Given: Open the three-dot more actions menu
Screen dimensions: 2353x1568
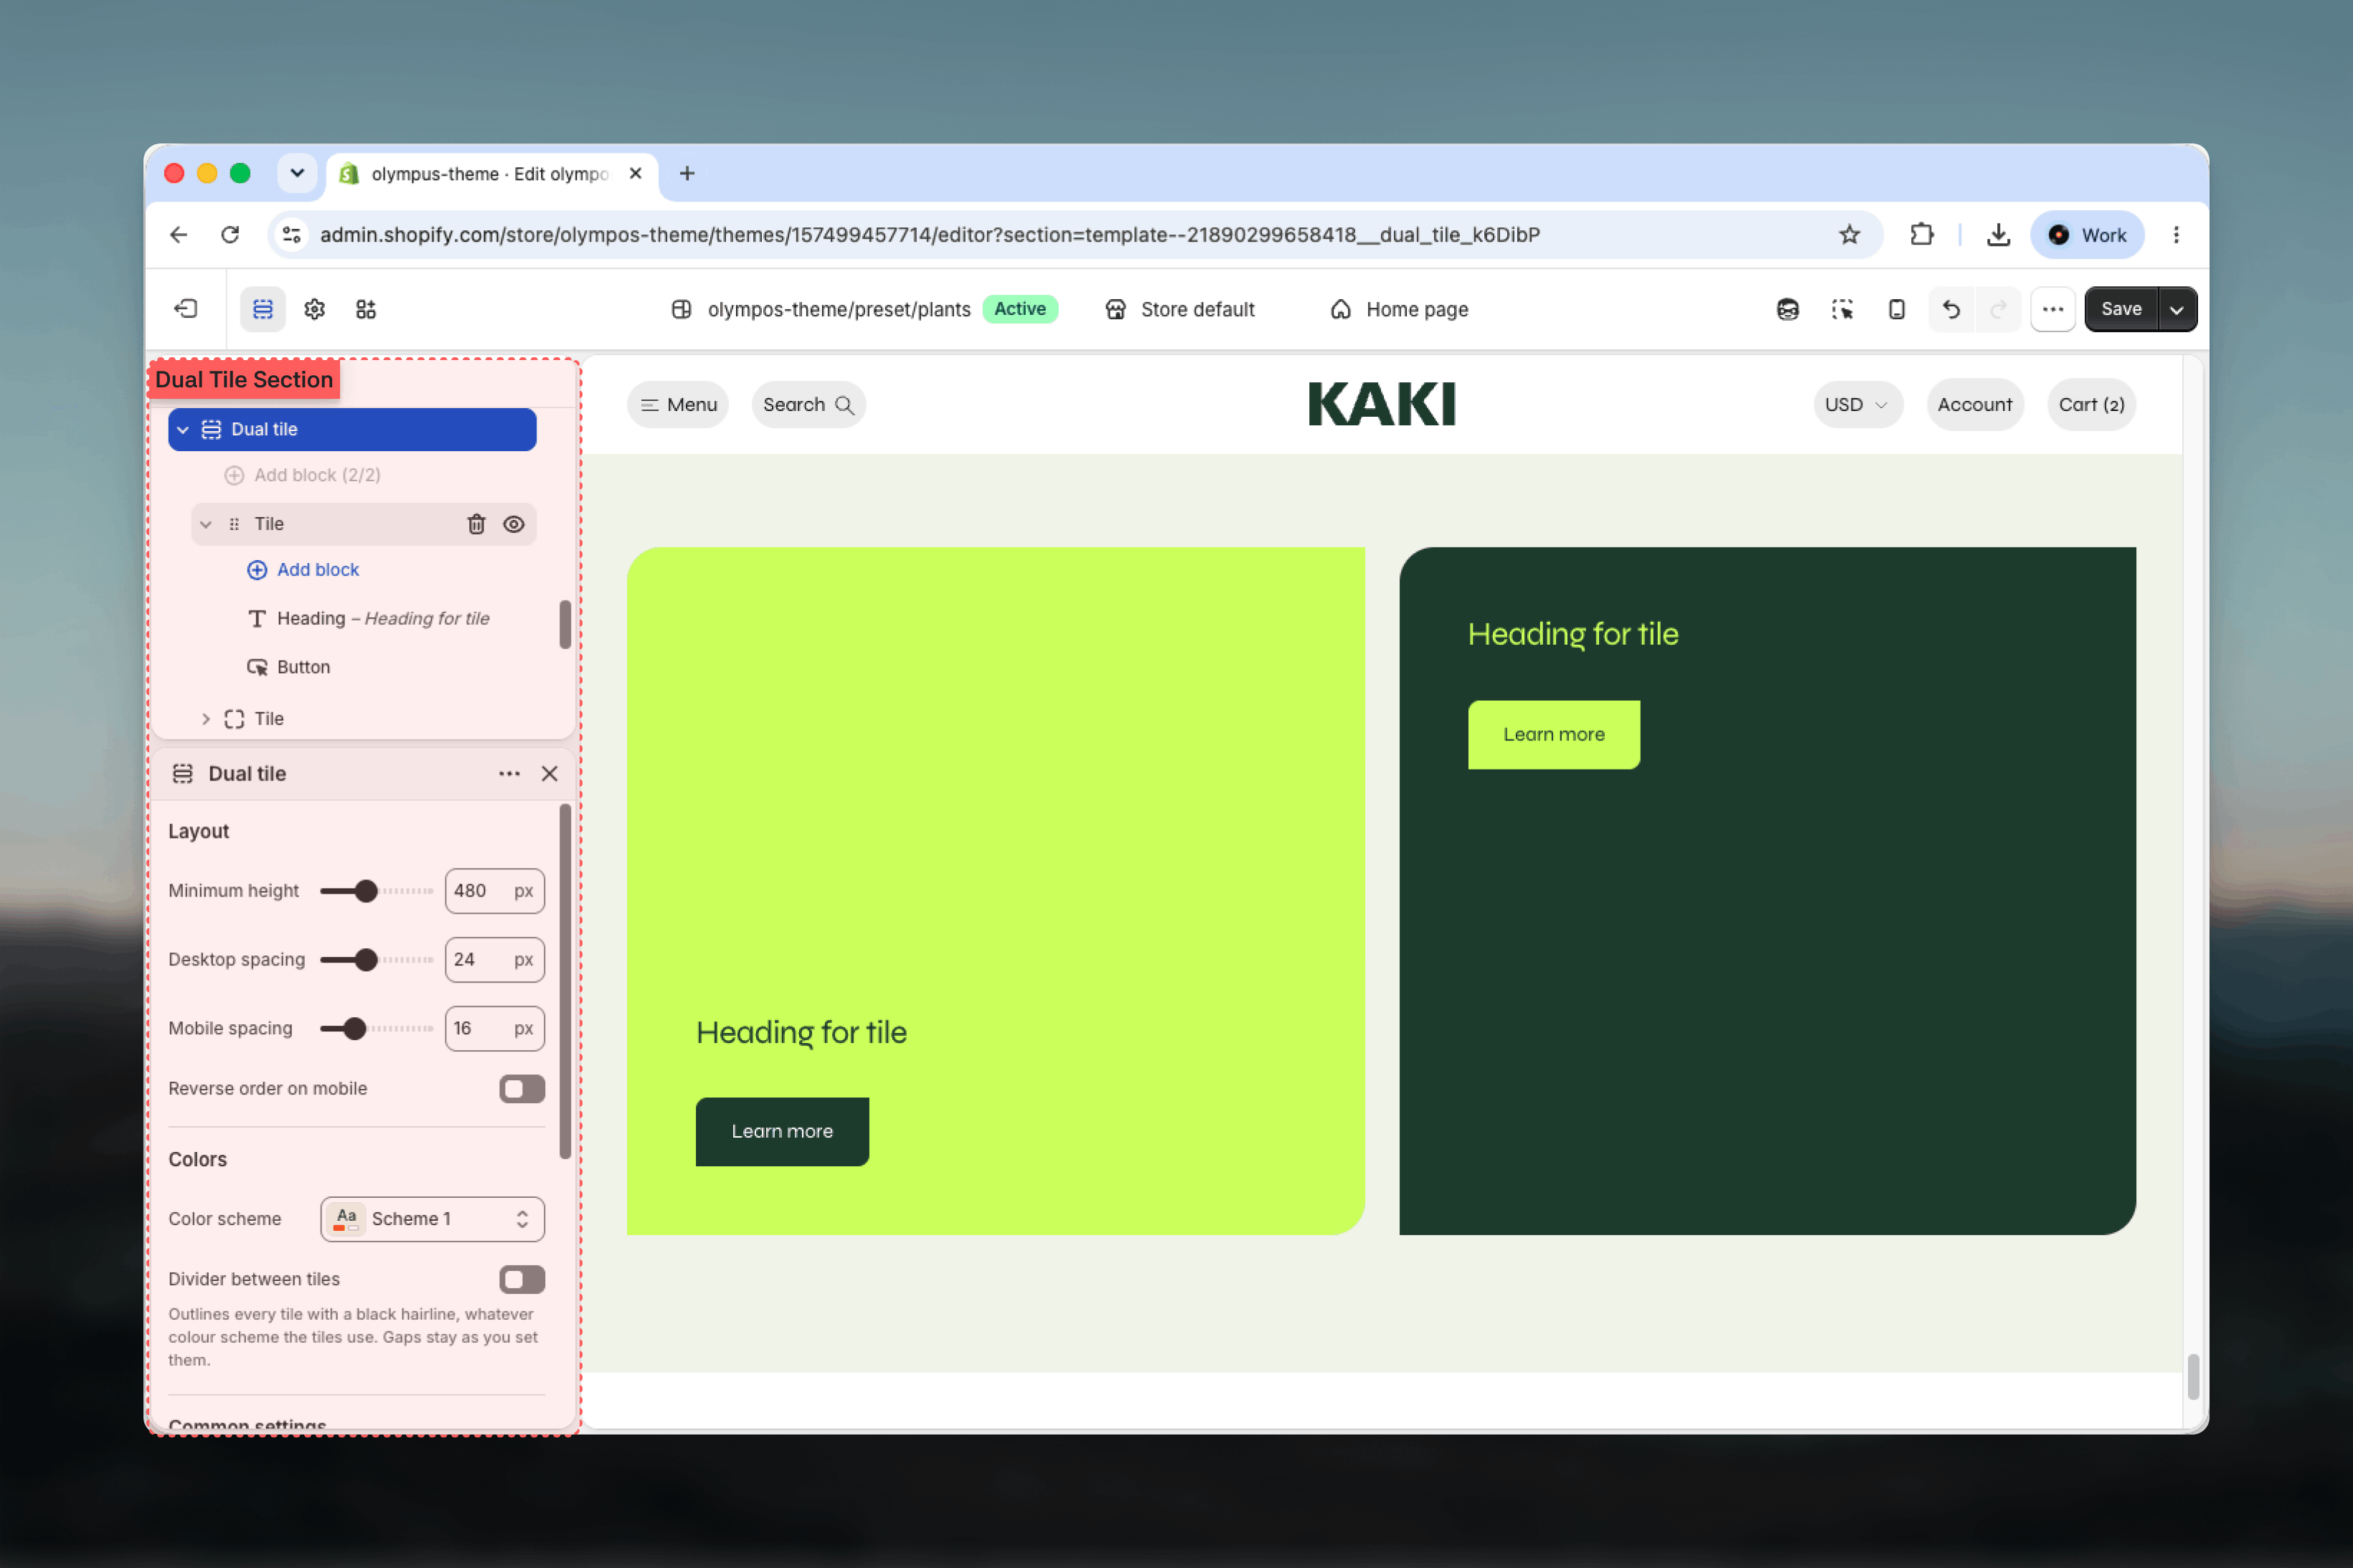Looking at the screenshot, I should pyautogui.click(x=2052, y=309).
